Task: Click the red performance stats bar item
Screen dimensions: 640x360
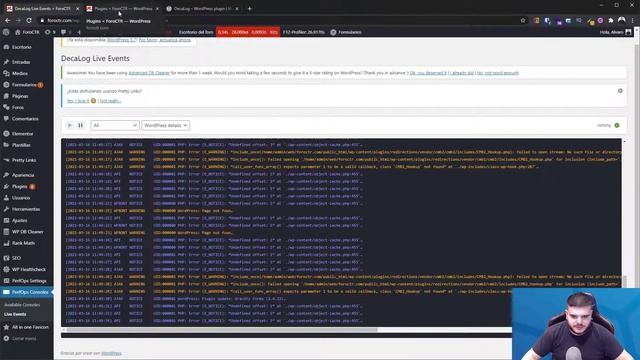Action: pyautogui.click(x=248, y=32)
